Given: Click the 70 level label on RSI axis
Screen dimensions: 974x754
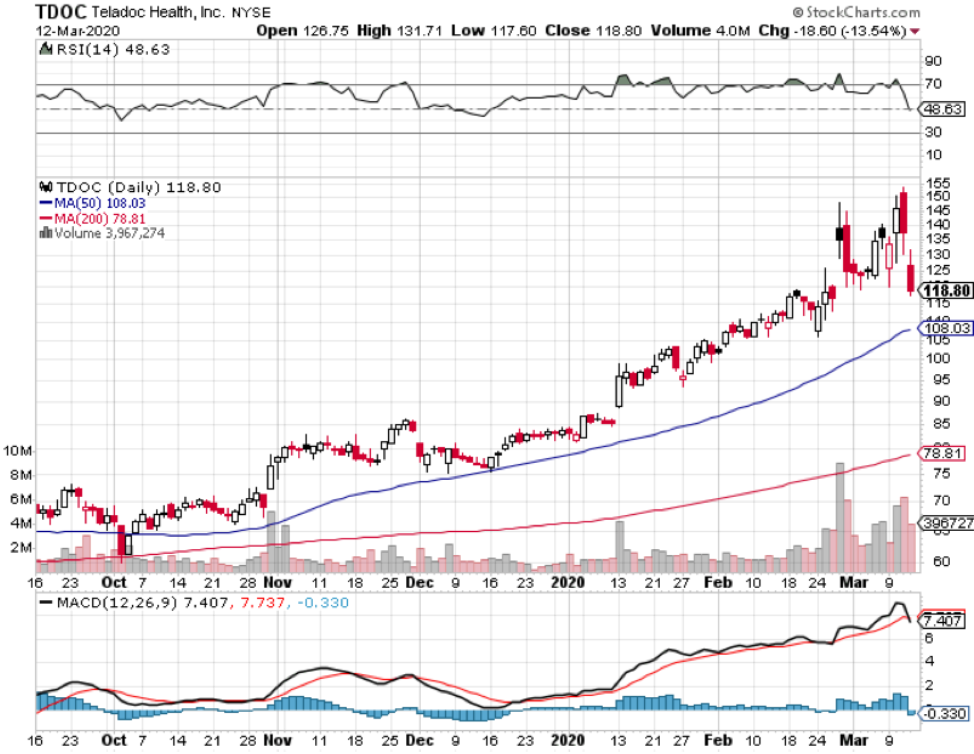Looking at the screenshot, I should 933,84.
